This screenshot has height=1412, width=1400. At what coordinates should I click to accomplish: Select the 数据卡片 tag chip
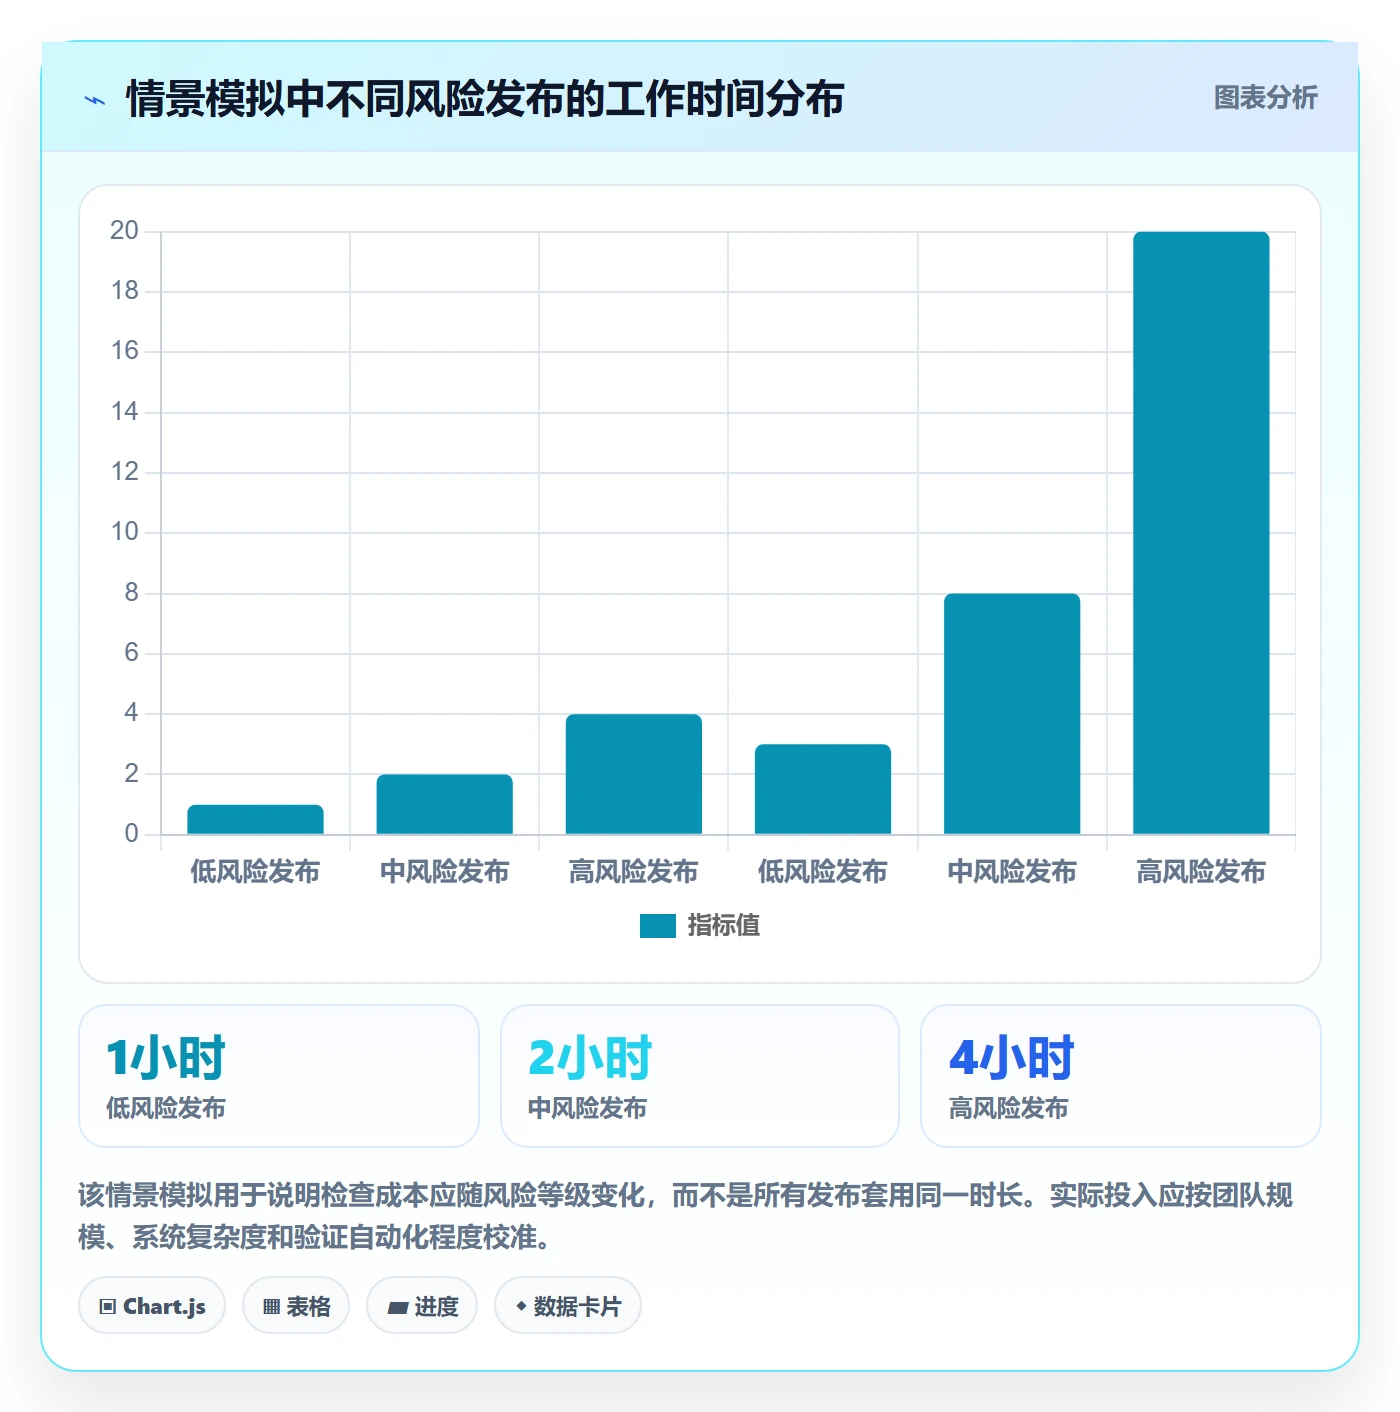coord(568,1305)
